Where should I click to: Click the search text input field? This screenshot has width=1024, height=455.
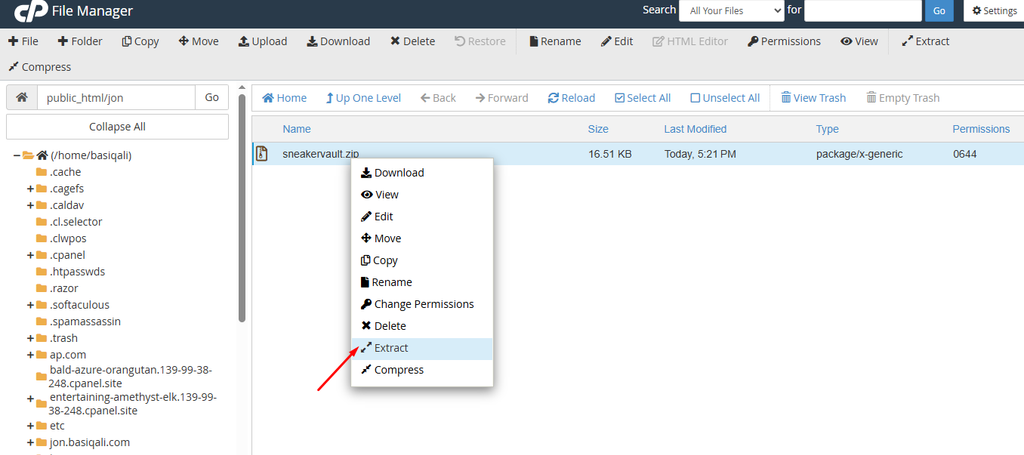(x=862, y=10)
